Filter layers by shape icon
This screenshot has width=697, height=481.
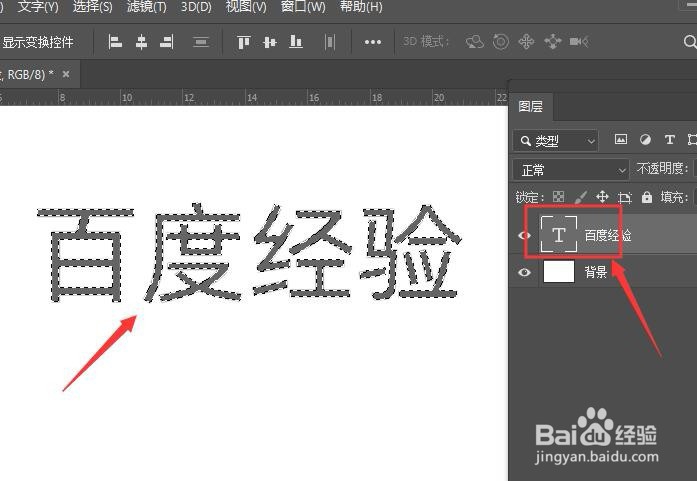[692, 140]
